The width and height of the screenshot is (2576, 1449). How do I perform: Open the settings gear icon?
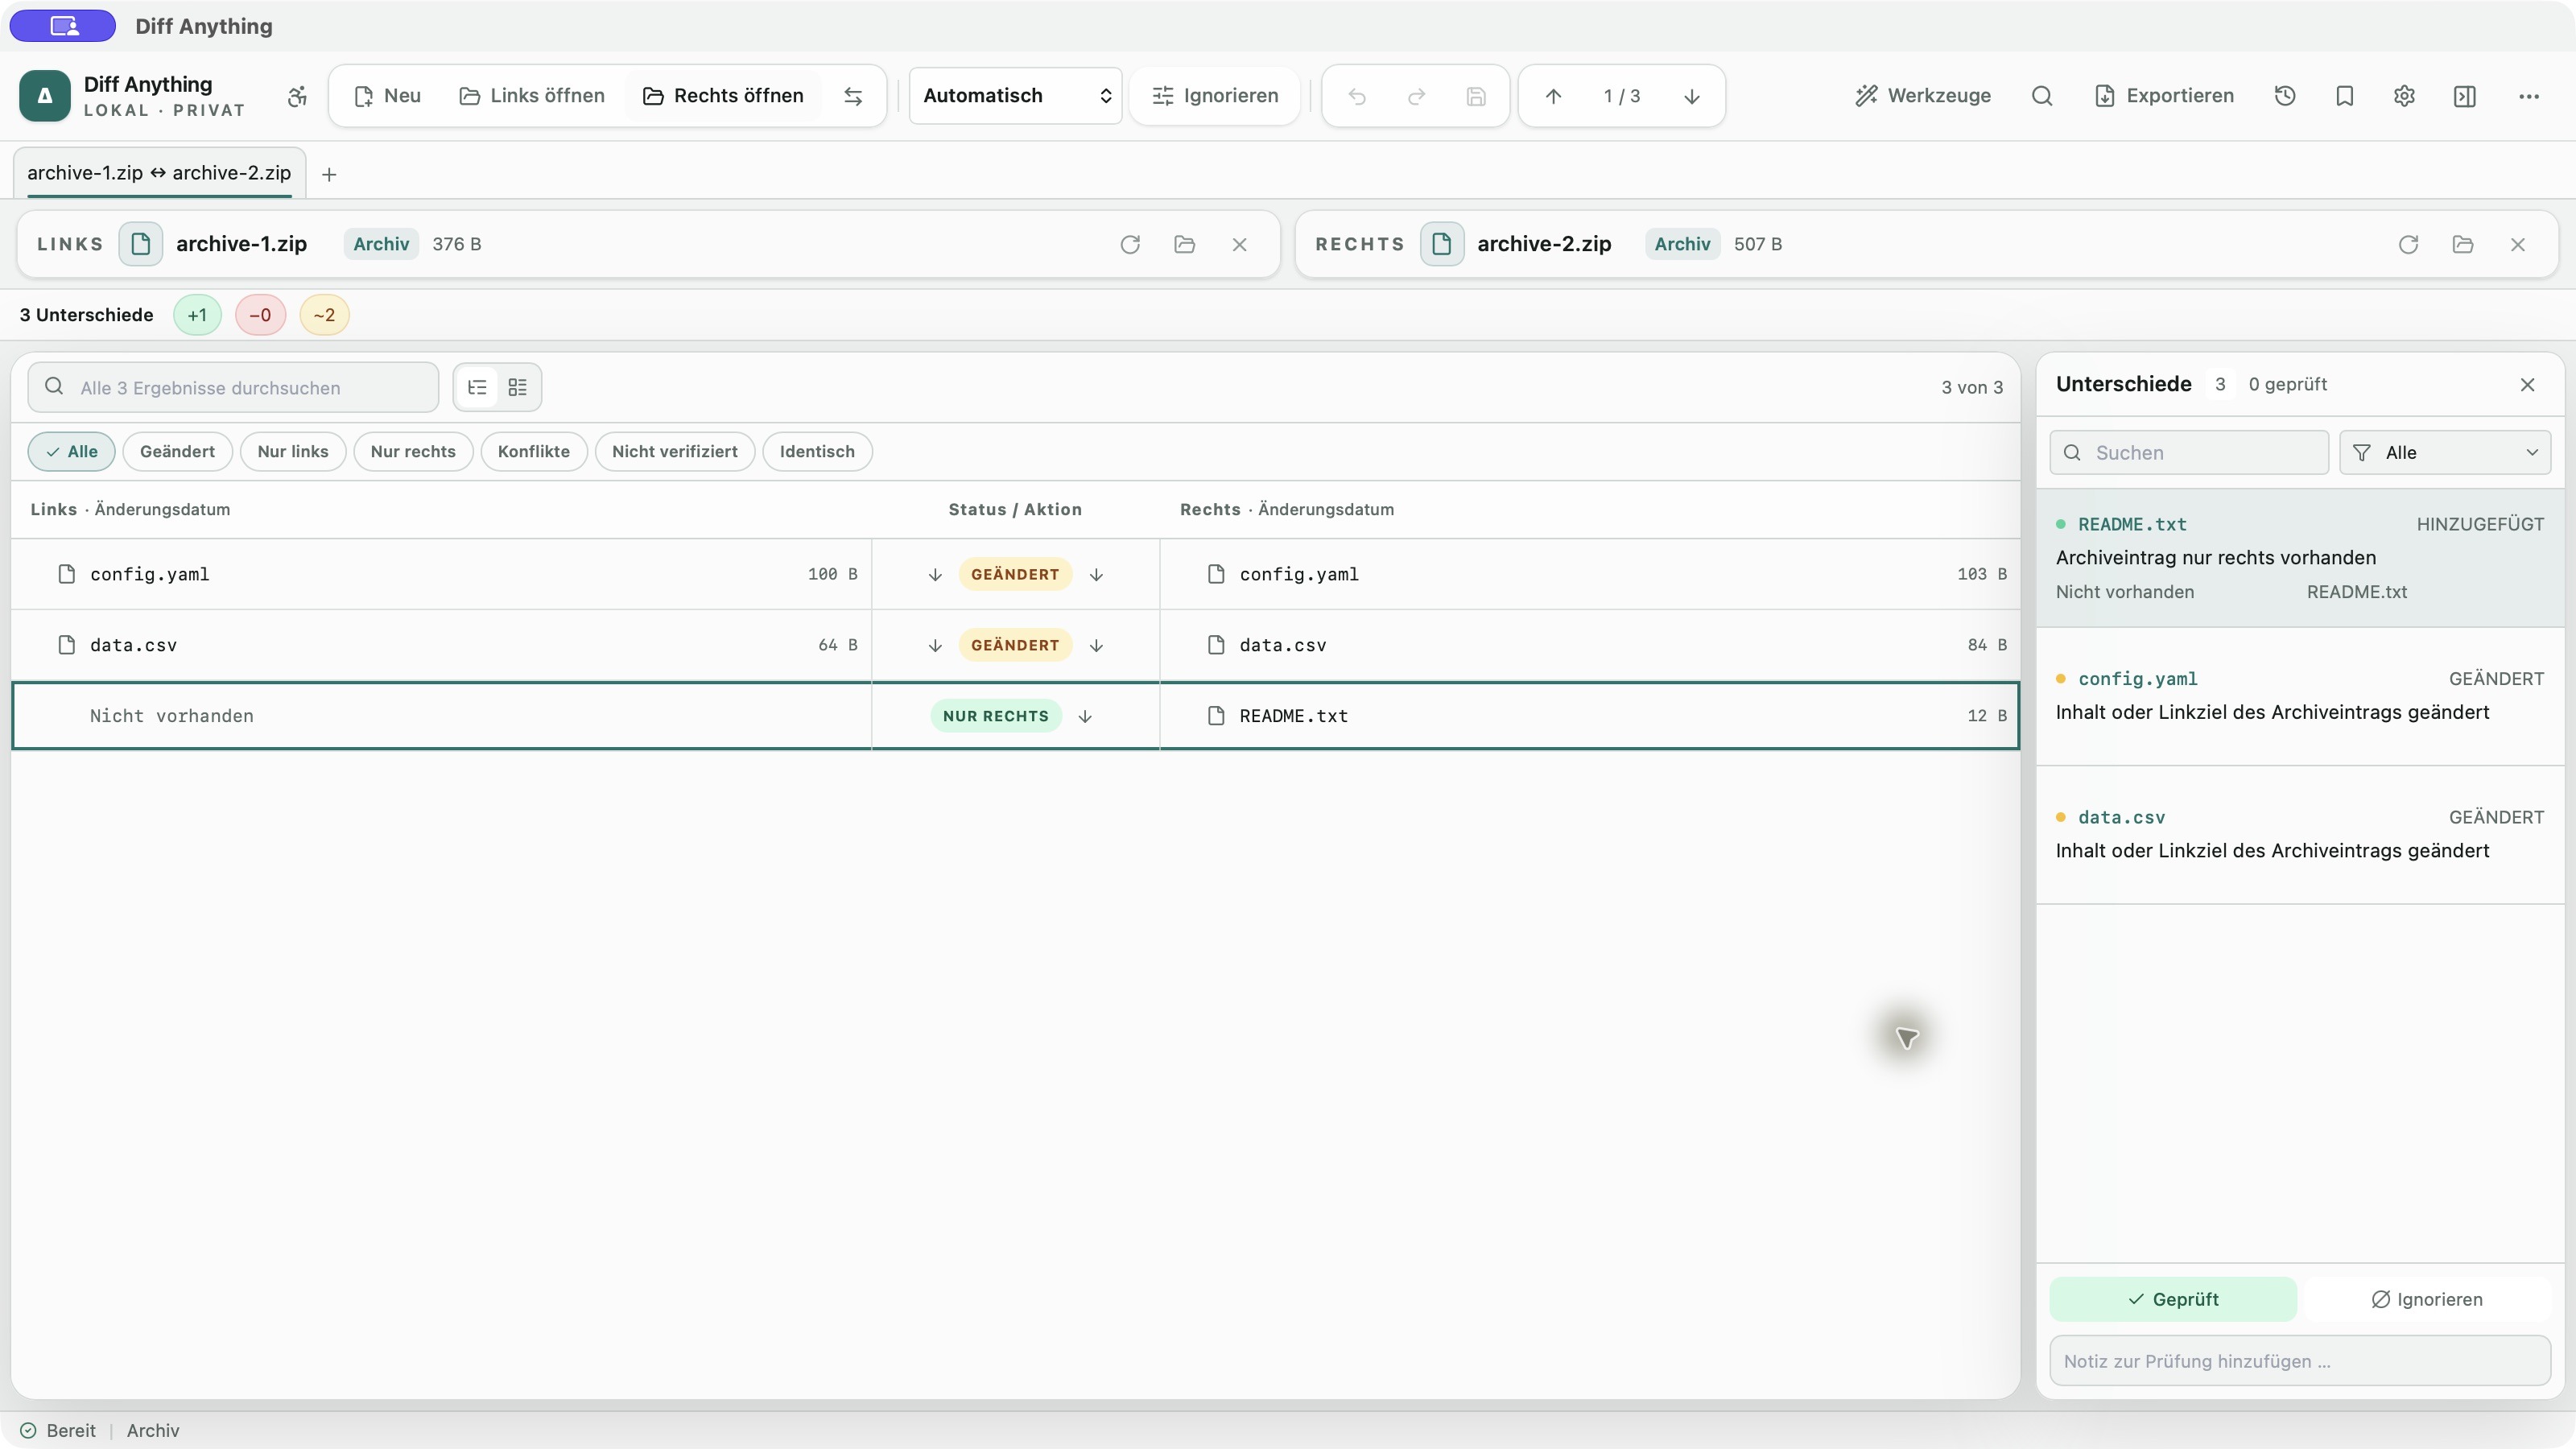(x=2405, y=96)
